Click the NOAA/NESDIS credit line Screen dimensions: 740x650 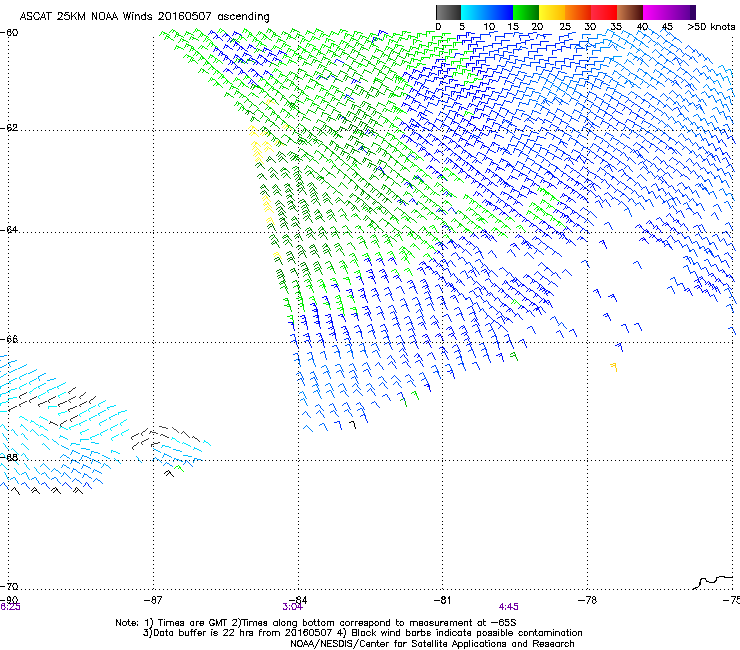(432, 644)
